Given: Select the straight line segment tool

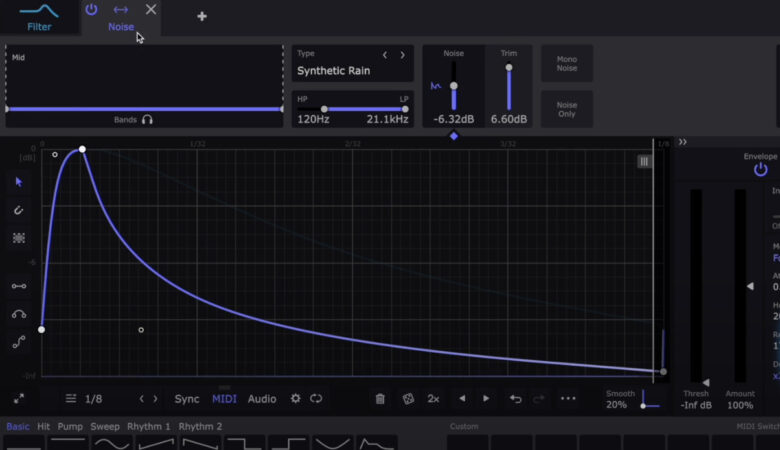Looking at the screenshot, I should [19, 286].
